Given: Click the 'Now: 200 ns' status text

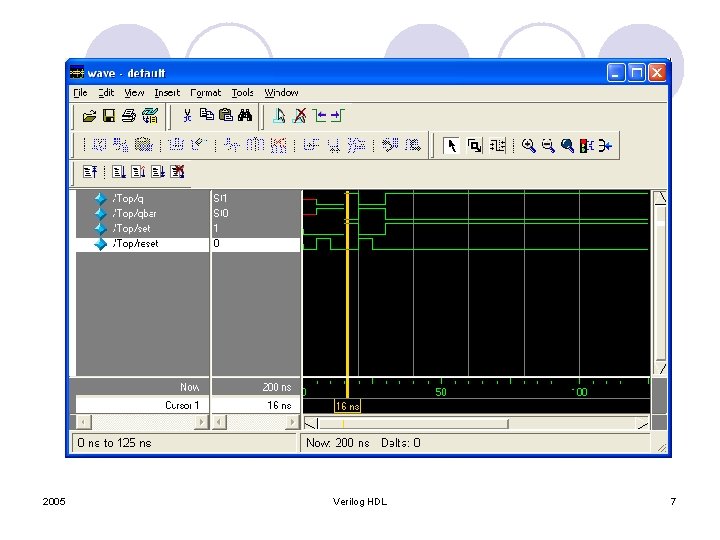Looking at the screenshot, I should pyautogui.click(x=338, y=443).
